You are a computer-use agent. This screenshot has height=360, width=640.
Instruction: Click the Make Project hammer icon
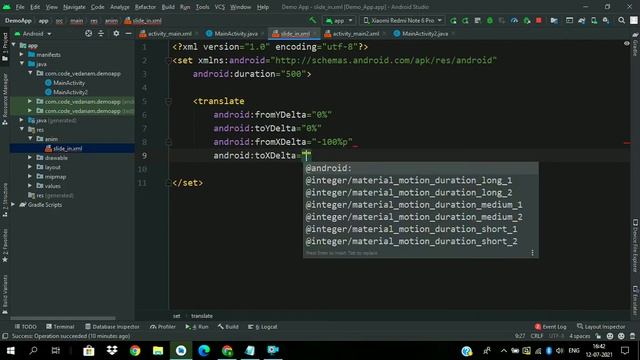(313, 20)
